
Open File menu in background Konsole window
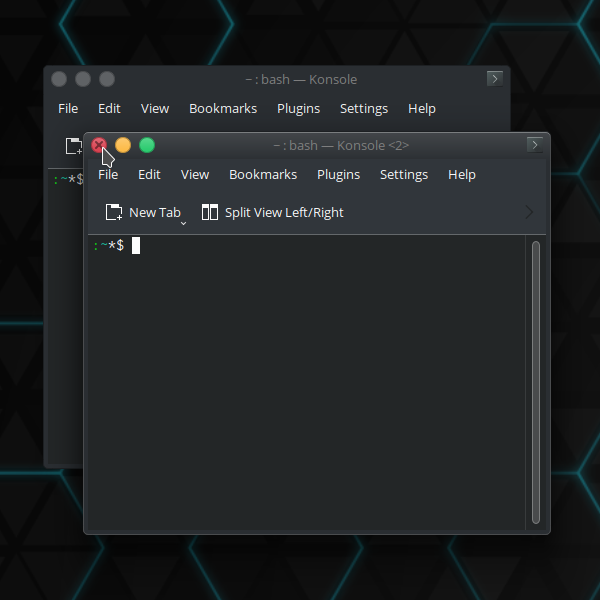(x=68, y=109)
